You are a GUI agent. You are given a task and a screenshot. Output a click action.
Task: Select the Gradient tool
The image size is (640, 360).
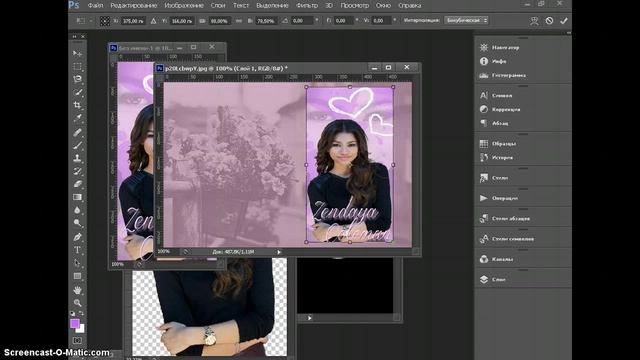[x=77, y=197]
